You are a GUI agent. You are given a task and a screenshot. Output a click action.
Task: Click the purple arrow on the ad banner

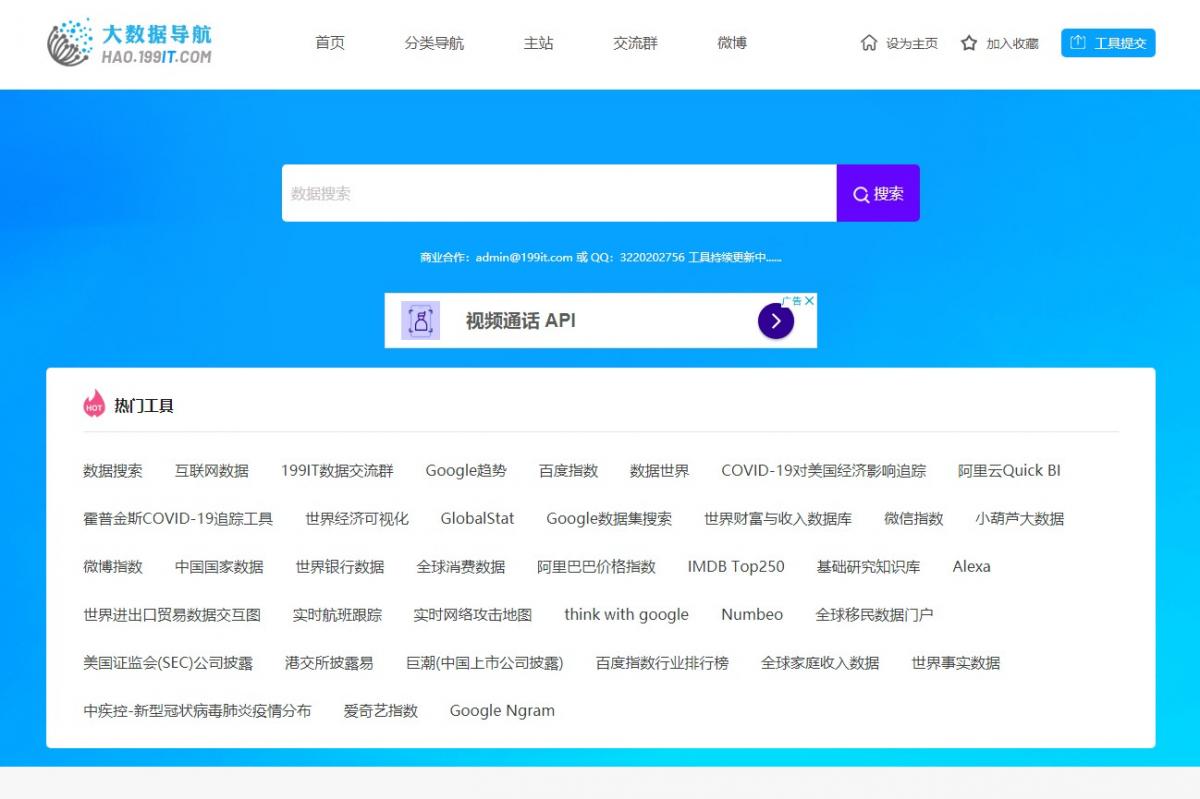pyautogui.click(x=776, y=321)
